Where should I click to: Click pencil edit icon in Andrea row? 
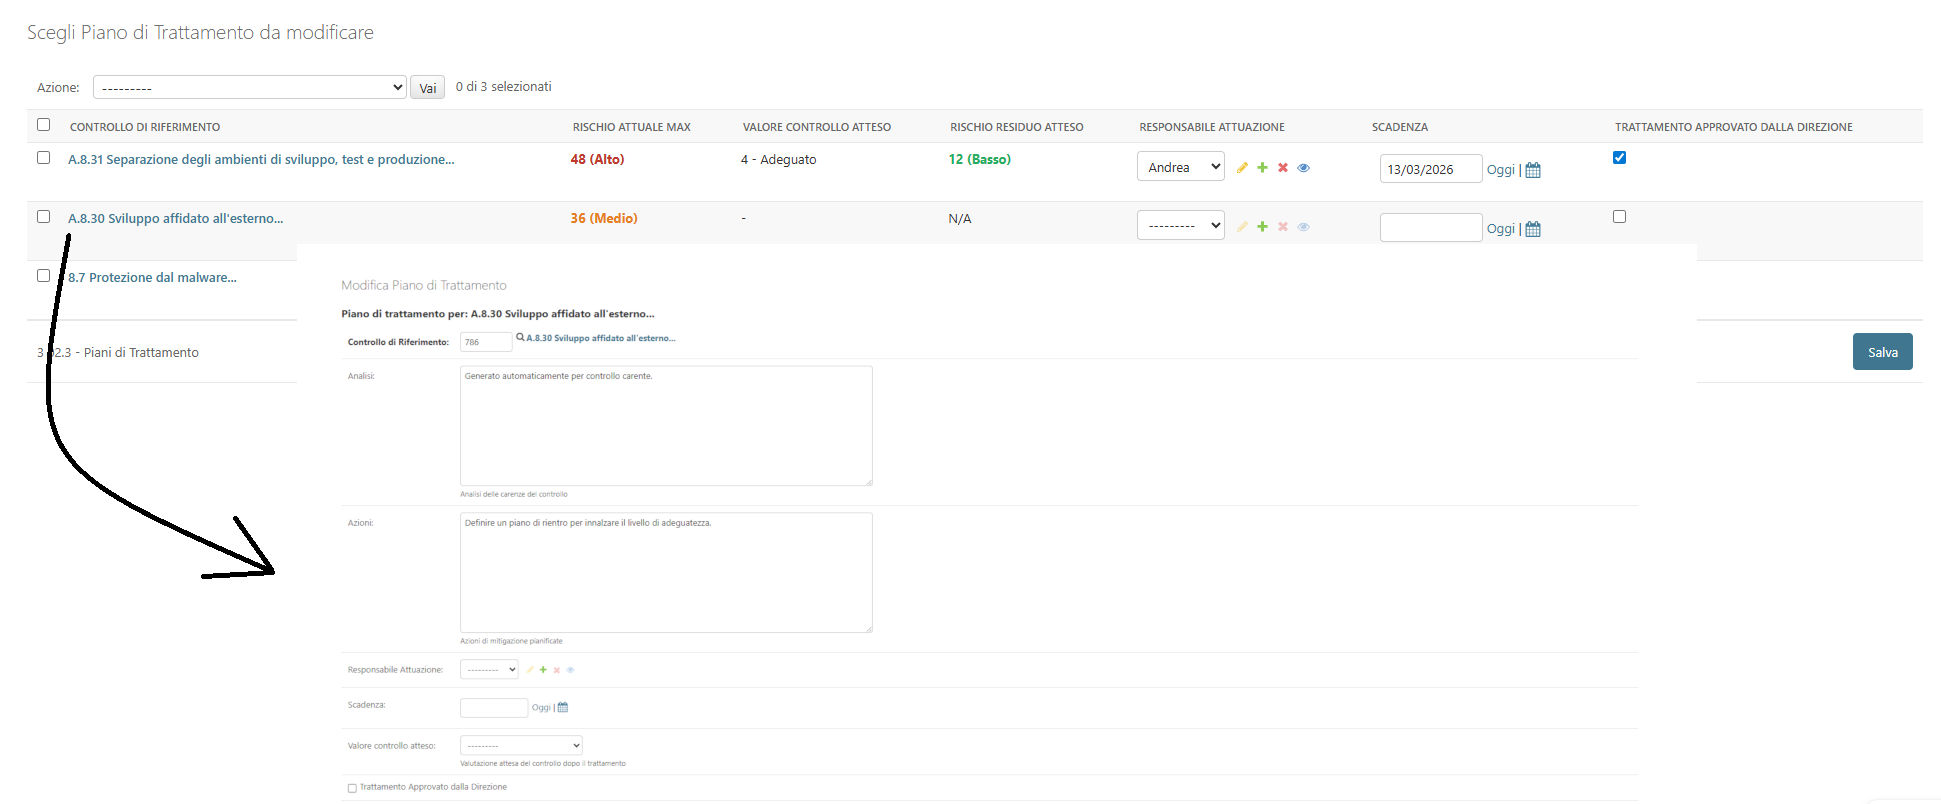pyautogui.click(x=1242, y=168)
